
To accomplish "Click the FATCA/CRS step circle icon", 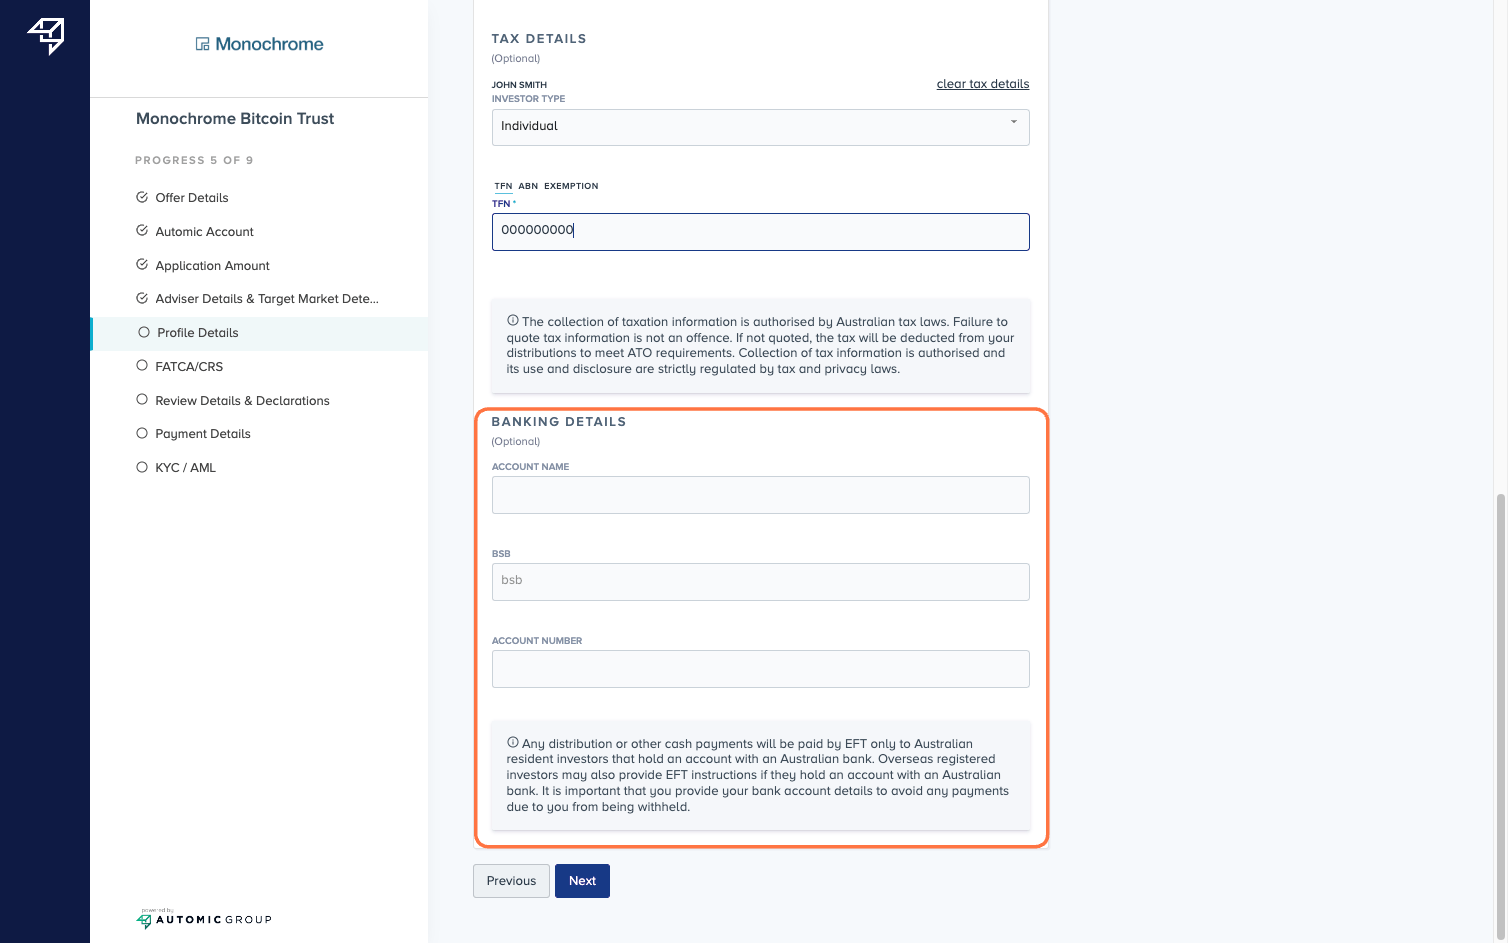I will (x=142, y=366).
